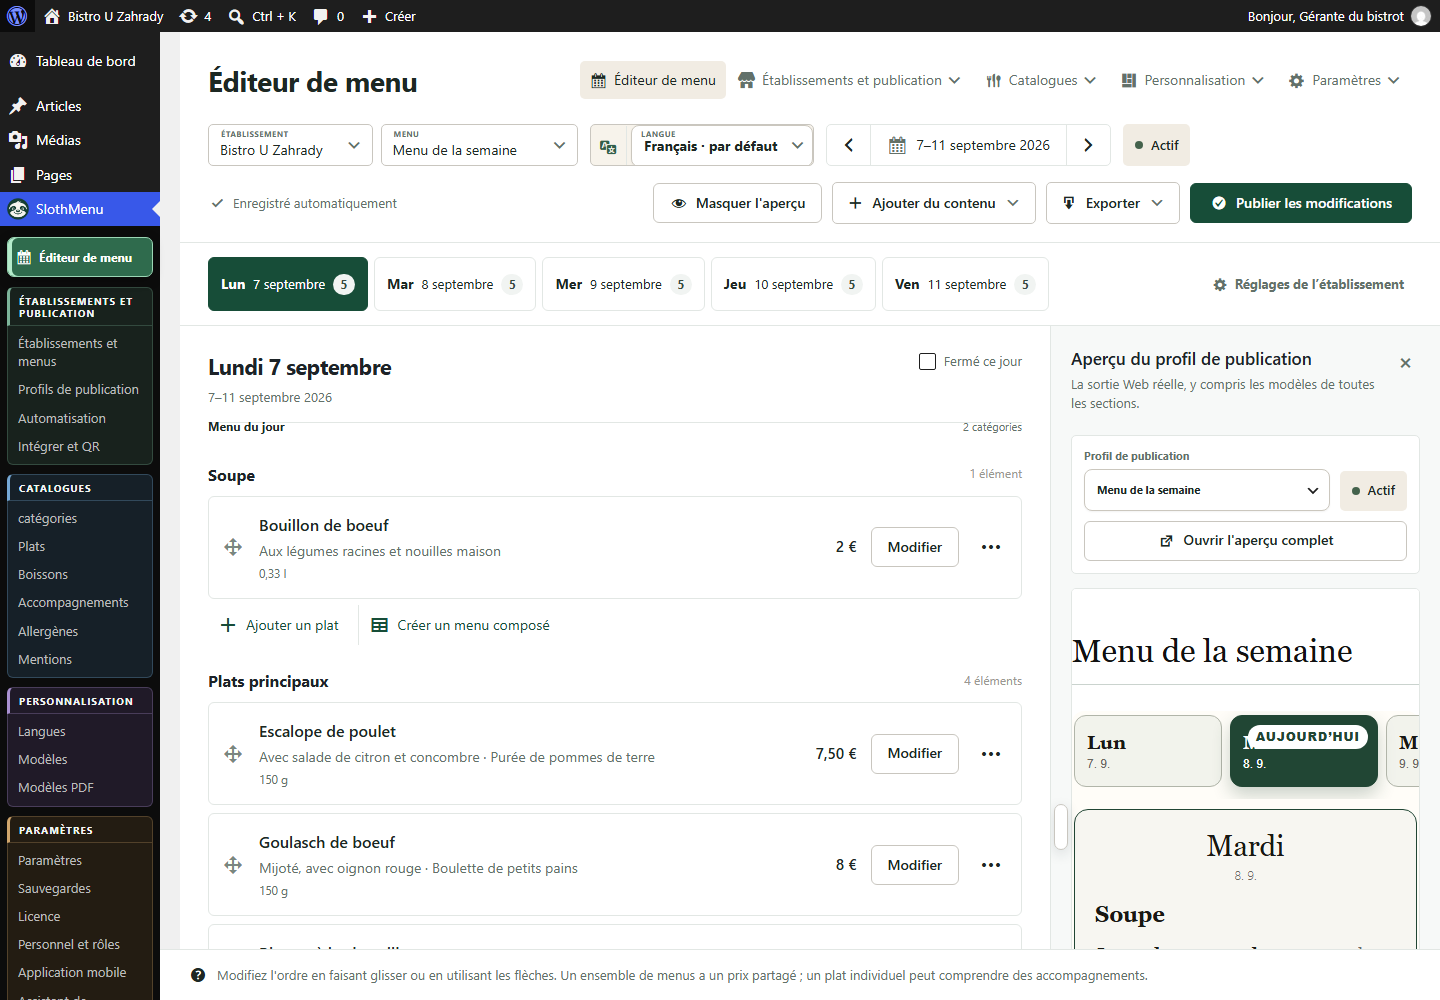1440x1000 pixels.
Task: Go to previous week arrow
Action: click(x=849, y=145)
